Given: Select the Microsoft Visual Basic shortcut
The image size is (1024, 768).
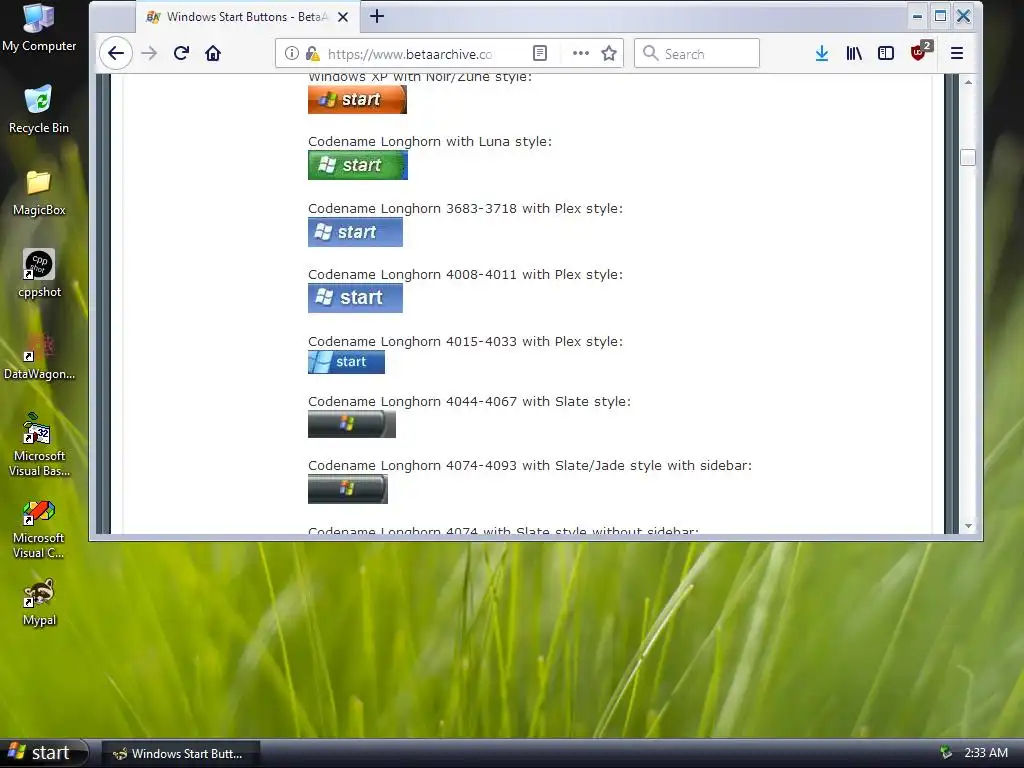Looking at the screenshot, I should pyautogui.click(x=39, y=445).
